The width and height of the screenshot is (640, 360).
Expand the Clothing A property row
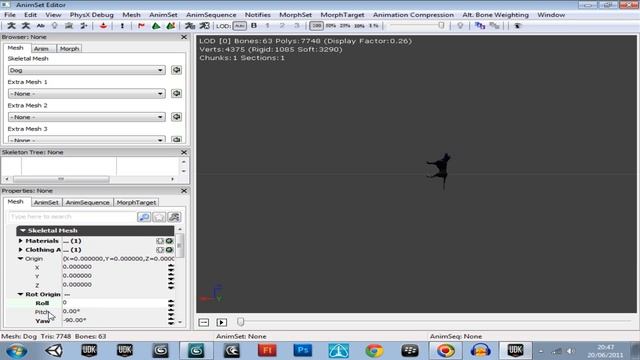point(20,250)
